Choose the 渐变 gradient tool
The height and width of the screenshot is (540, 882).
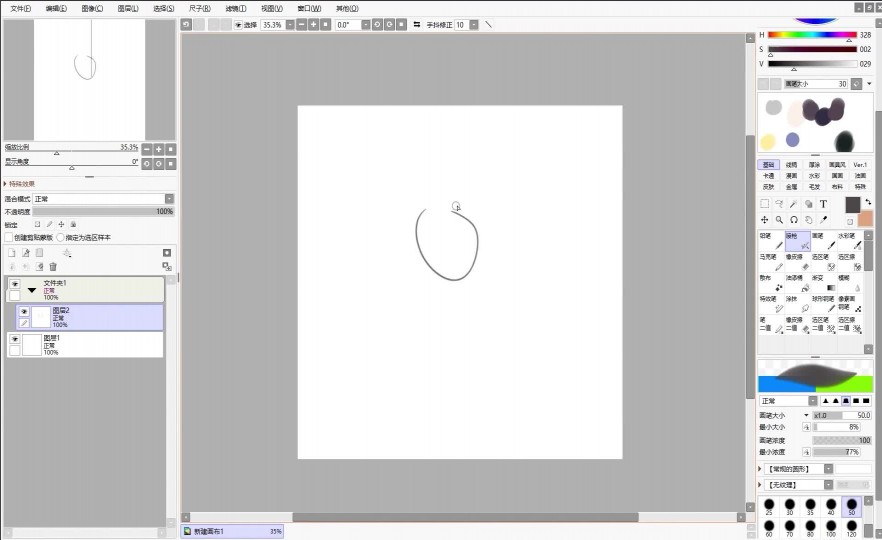tap(824, 282)
